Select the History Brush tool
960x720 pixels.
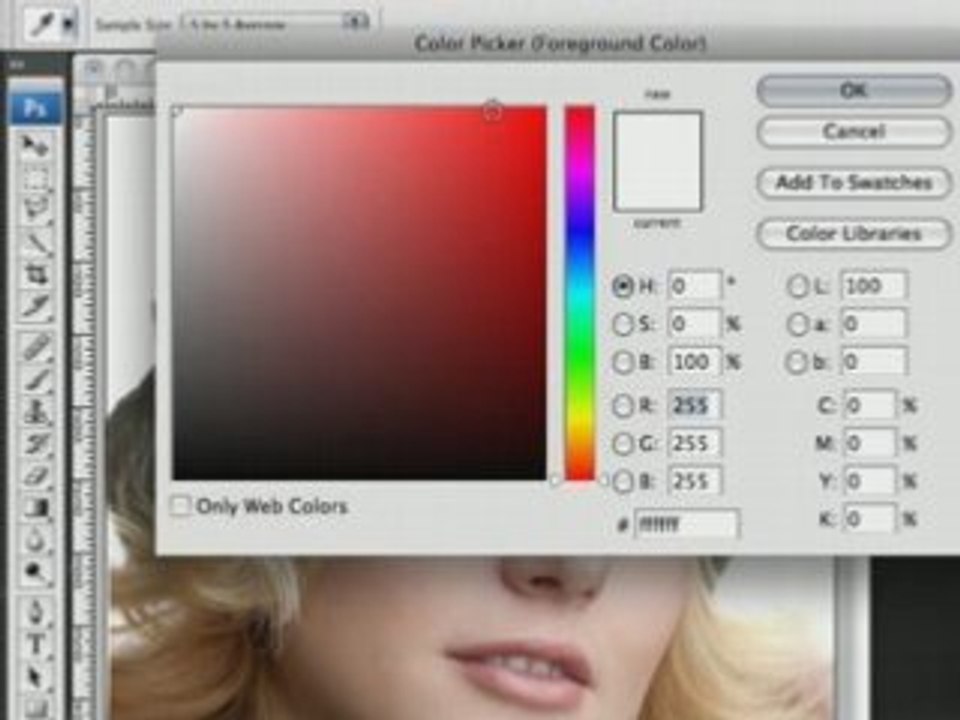pyautogui.click(x=36, y=443)
